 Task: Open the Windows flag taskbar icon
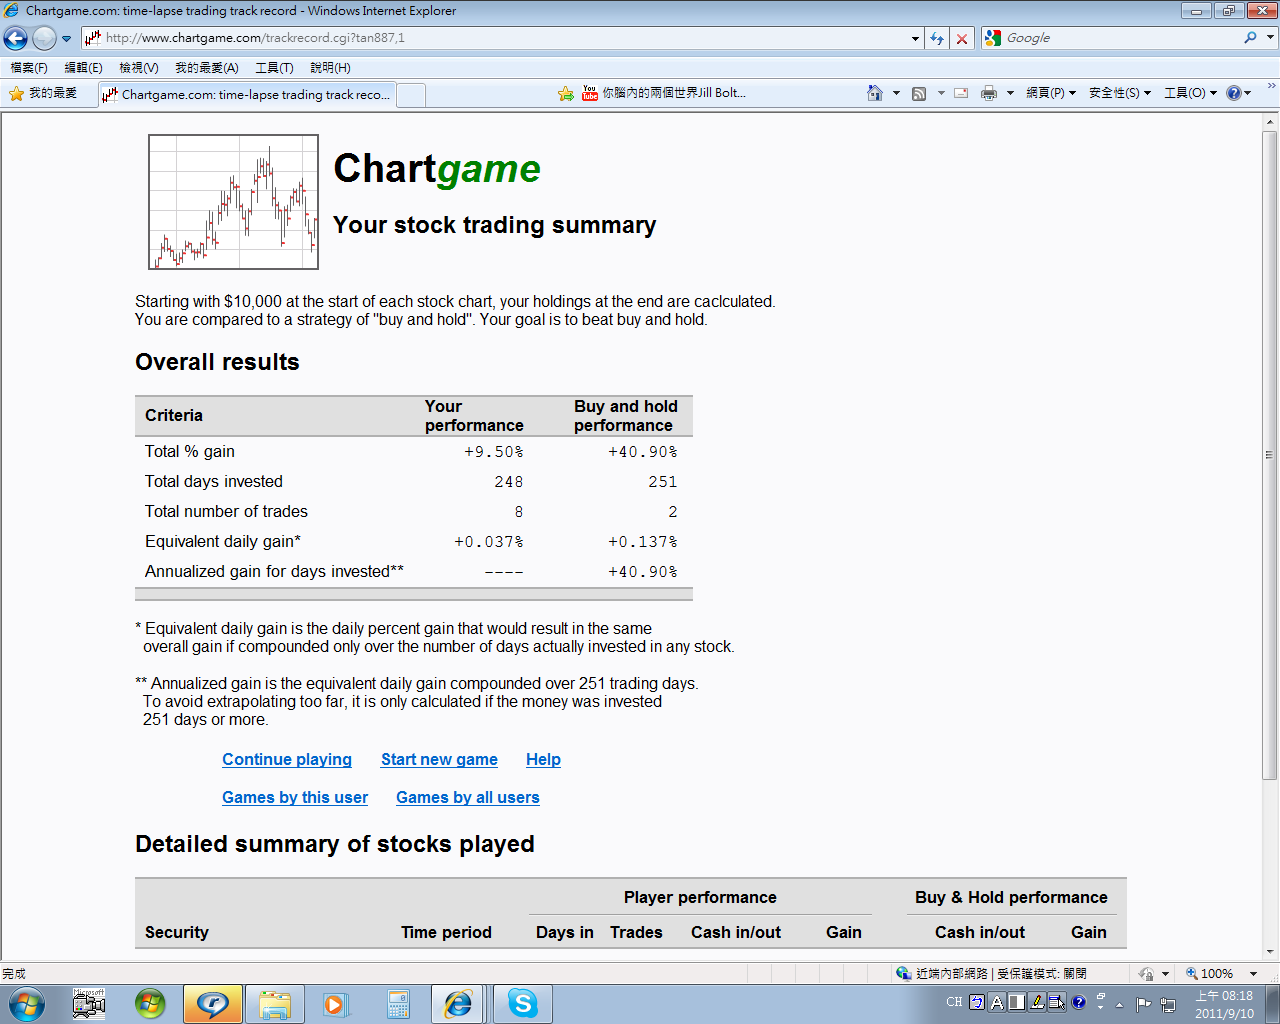[x=150, y=1004]
